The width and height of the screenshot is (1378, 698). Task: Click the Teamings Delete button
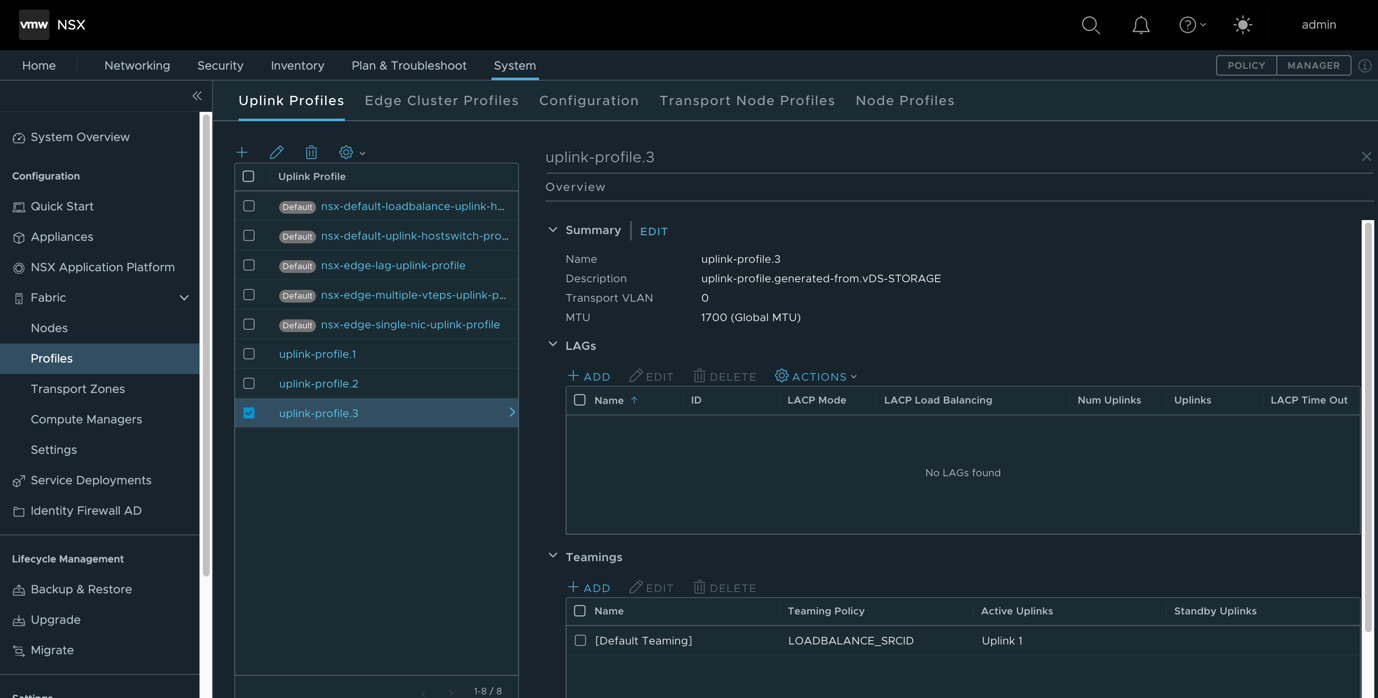725,587
